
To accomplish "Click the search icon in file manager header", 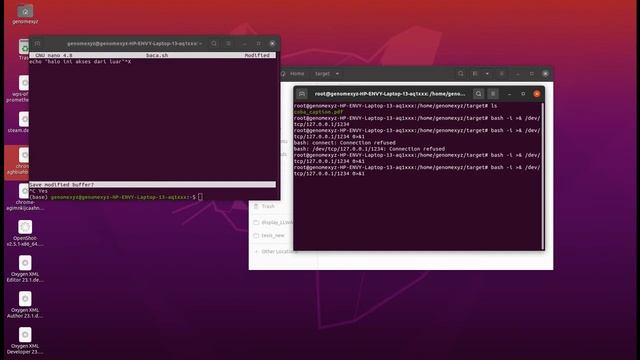I will 461,74.
